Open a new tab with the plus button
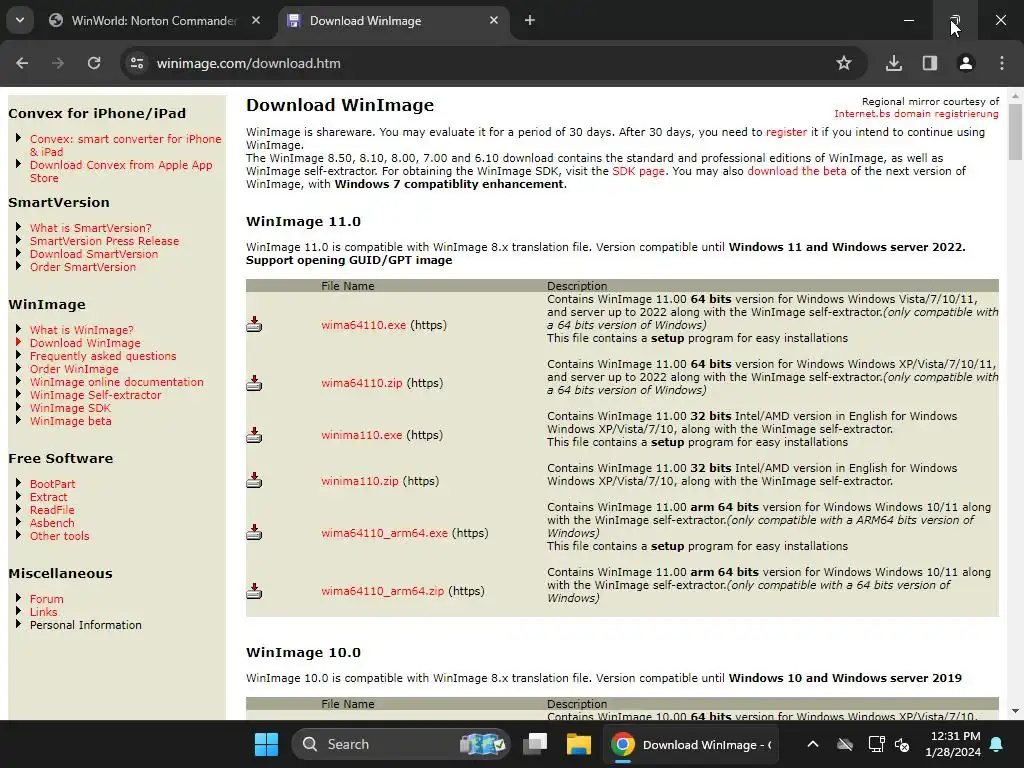 coord(530,20)
